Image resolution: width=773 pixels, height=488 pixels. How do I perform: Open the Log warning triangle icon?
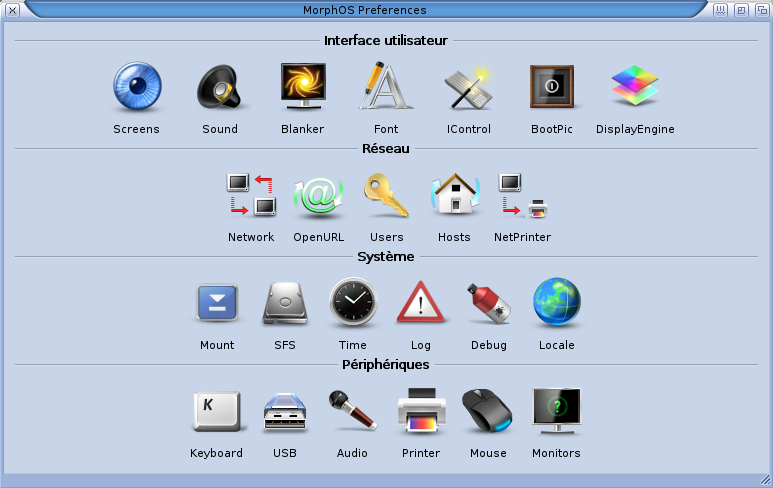421,302
